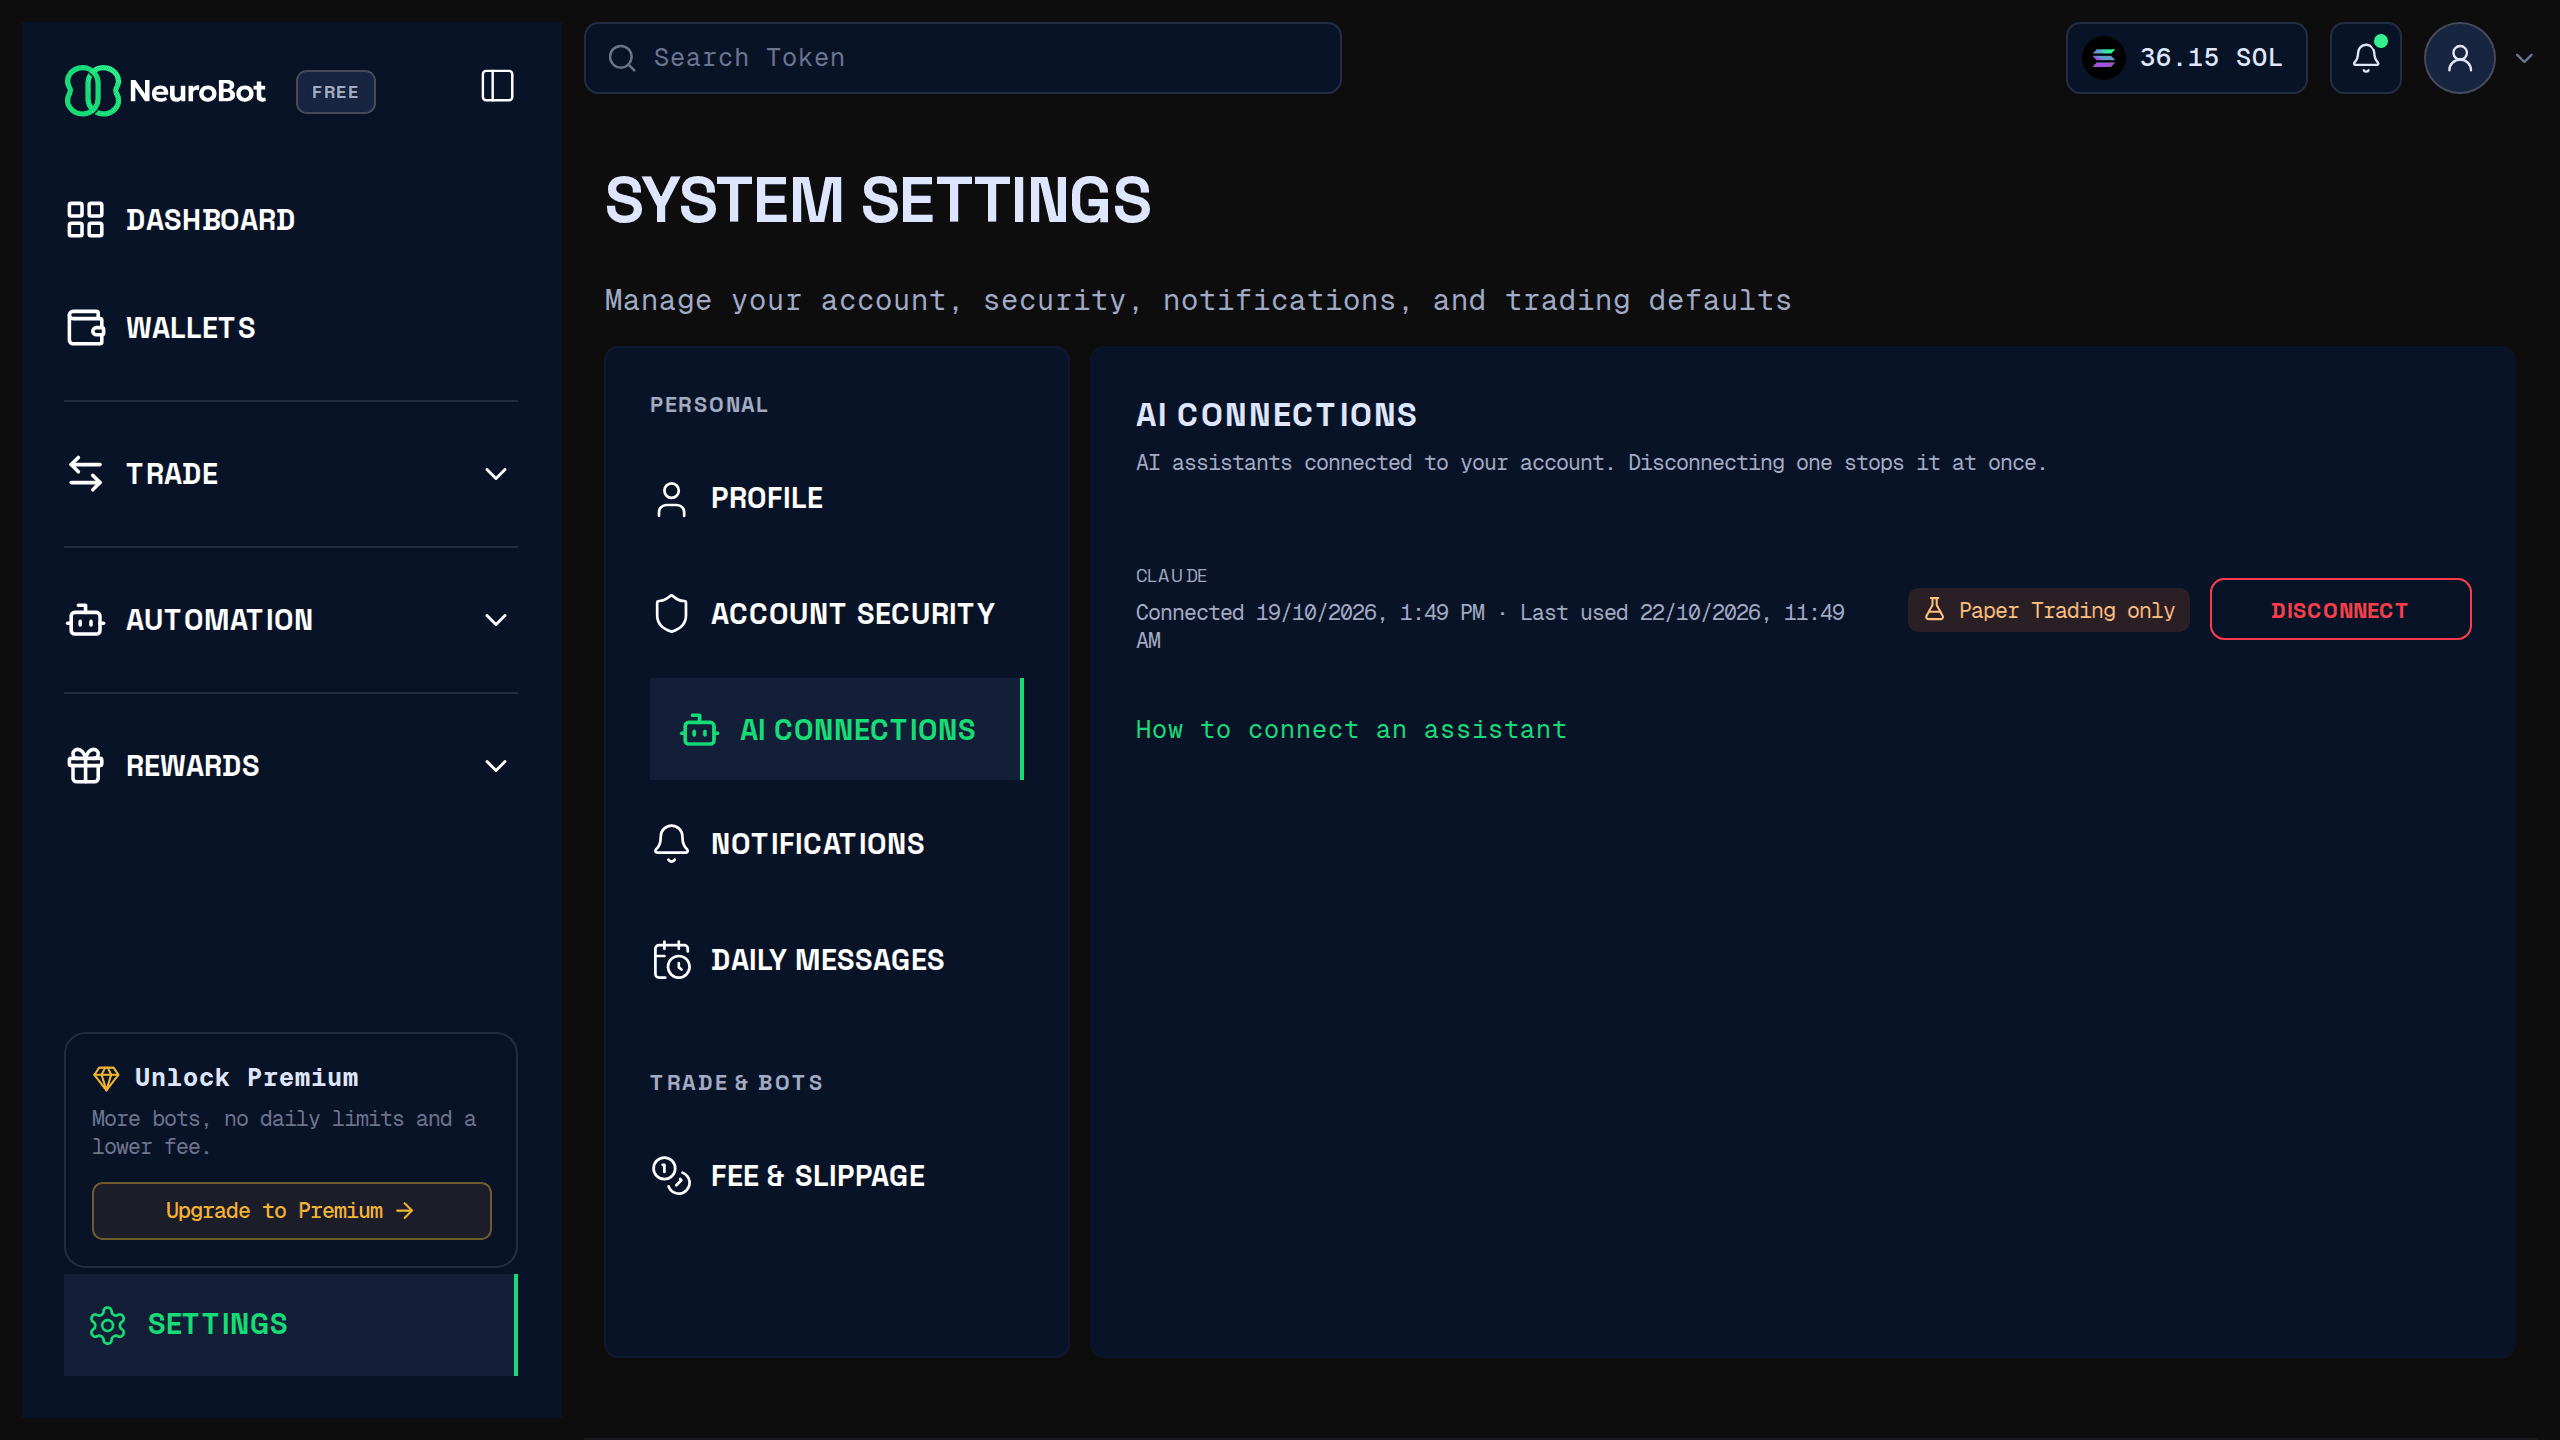Open Settings in the sidebar
2560x1440 pixels.
(291, 1325)
